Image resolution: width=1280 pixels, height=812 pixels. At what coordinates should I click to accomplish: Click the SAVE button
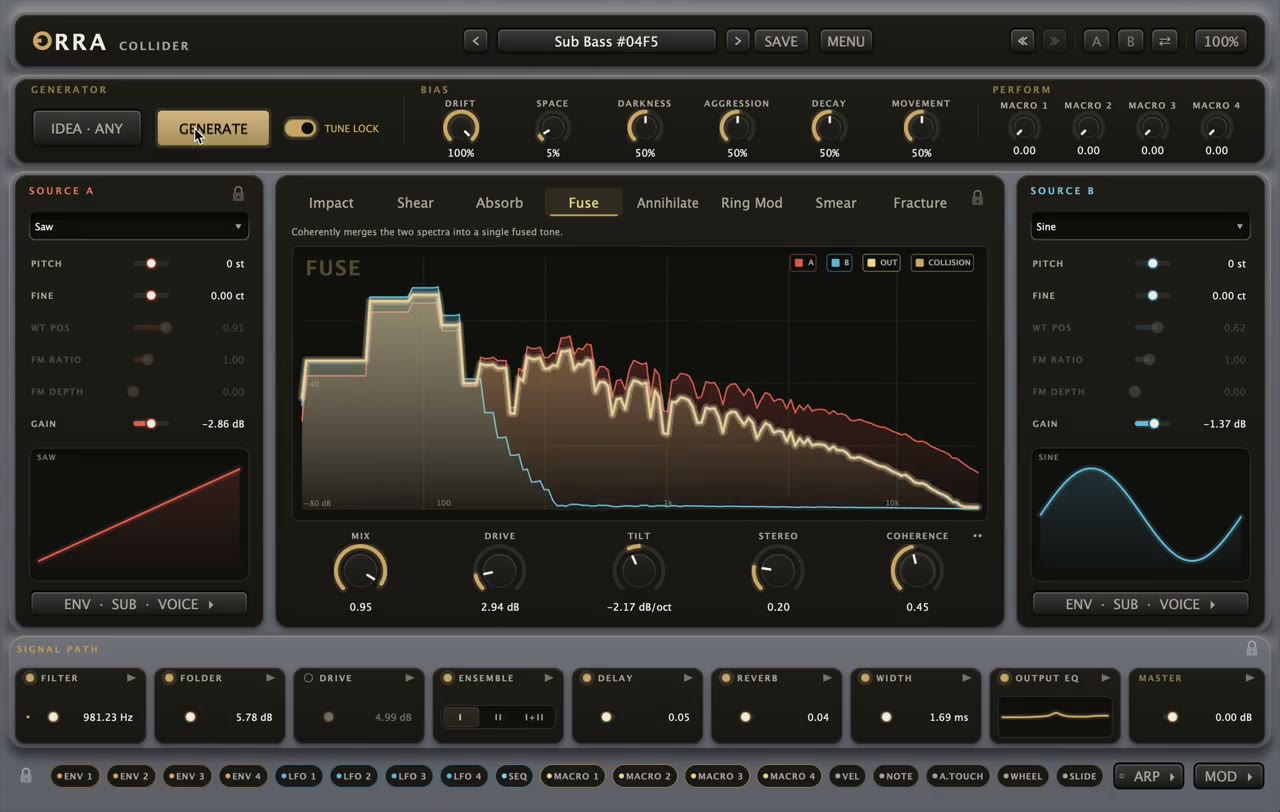tap(781, 41)
